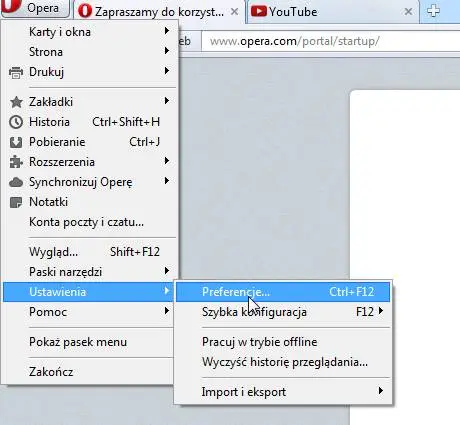Click the YouTube favicon on the second tab
This screenshot has height=425, width=460.
coord(259,11)
